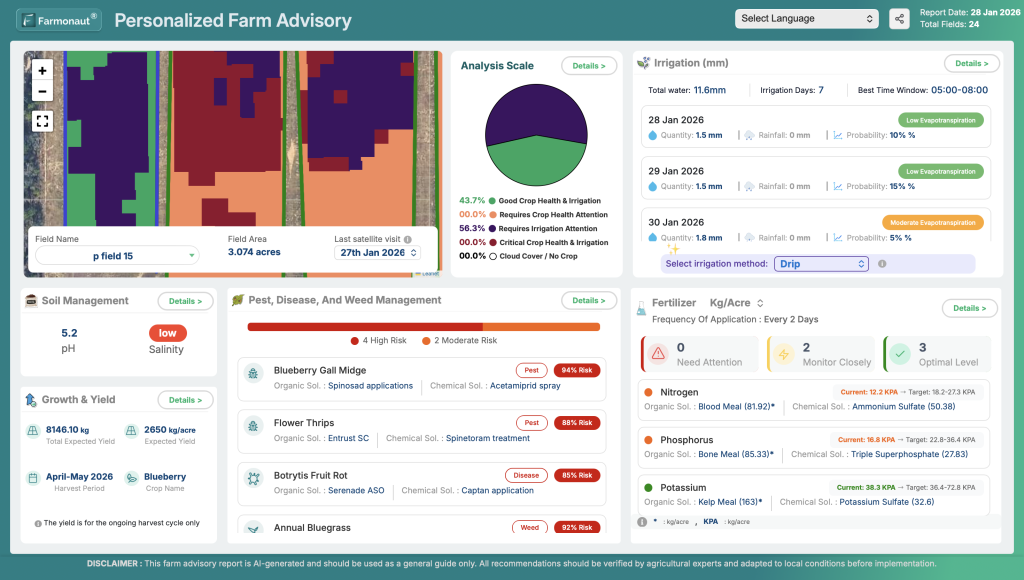Change irrigation method from Drip dropdown
This screenshot has height=580, width=1024.
coord(822,264)
